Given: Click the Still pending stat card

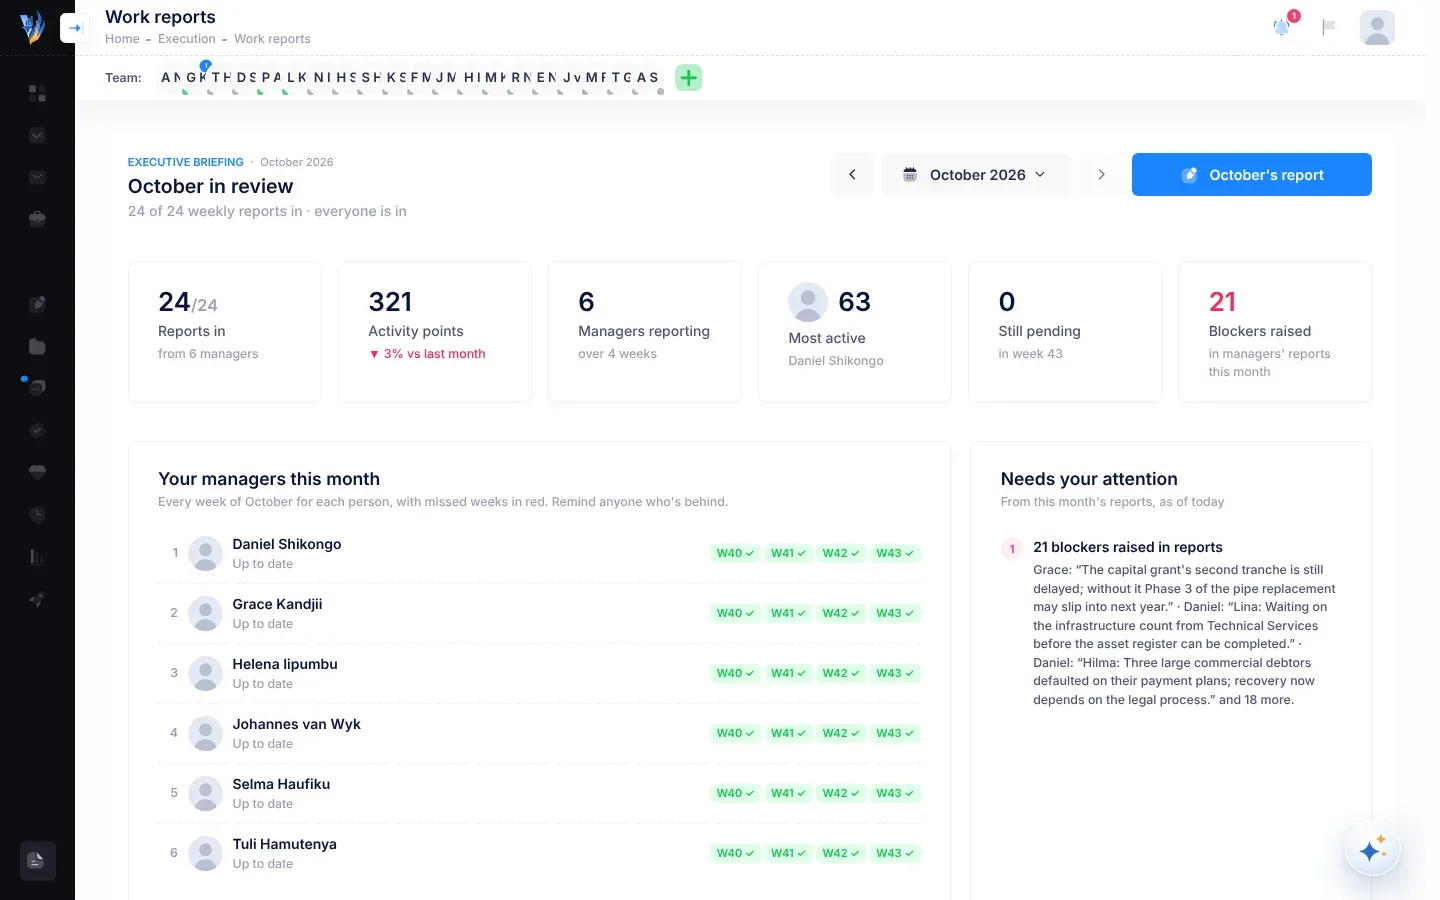Looking at the screenshot, I should 1065,332.
